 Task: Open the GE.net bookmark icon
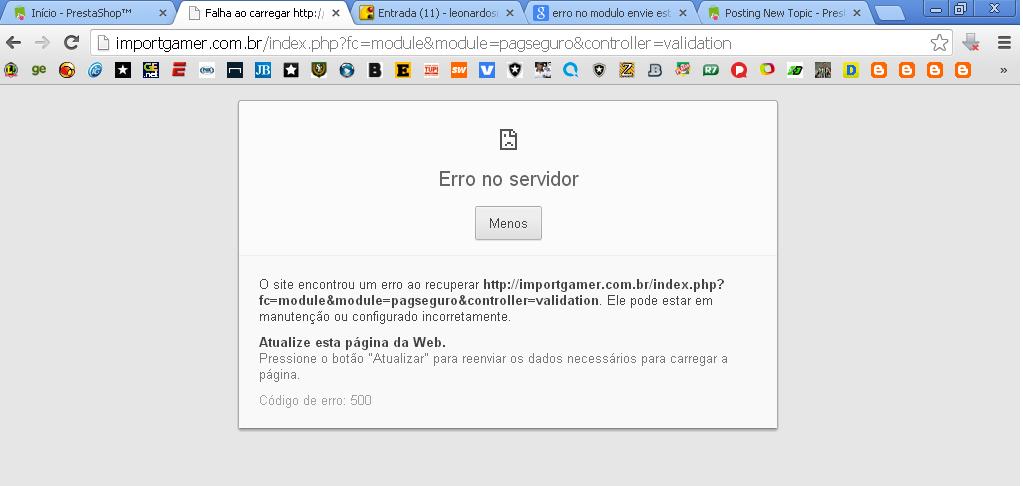coord(151,70)
